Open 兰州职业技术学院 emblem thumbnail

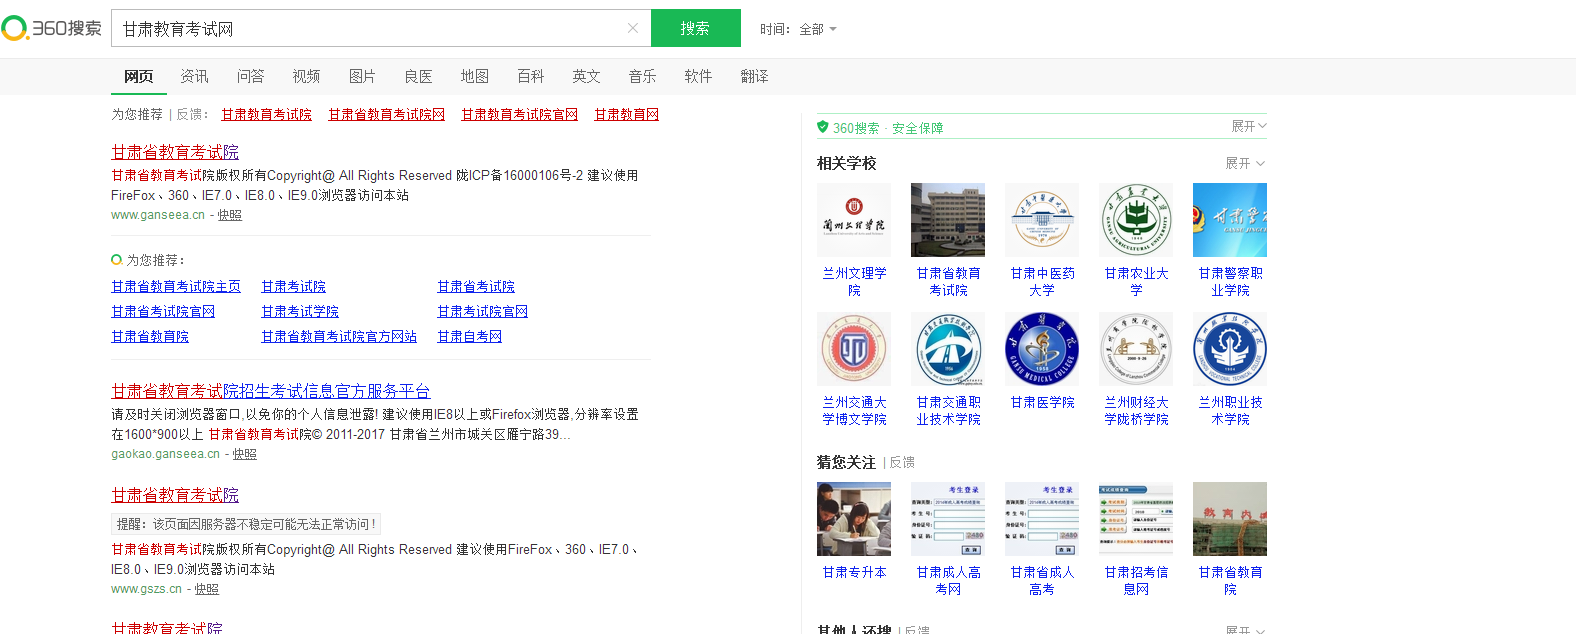click(x=1230, y=349)
